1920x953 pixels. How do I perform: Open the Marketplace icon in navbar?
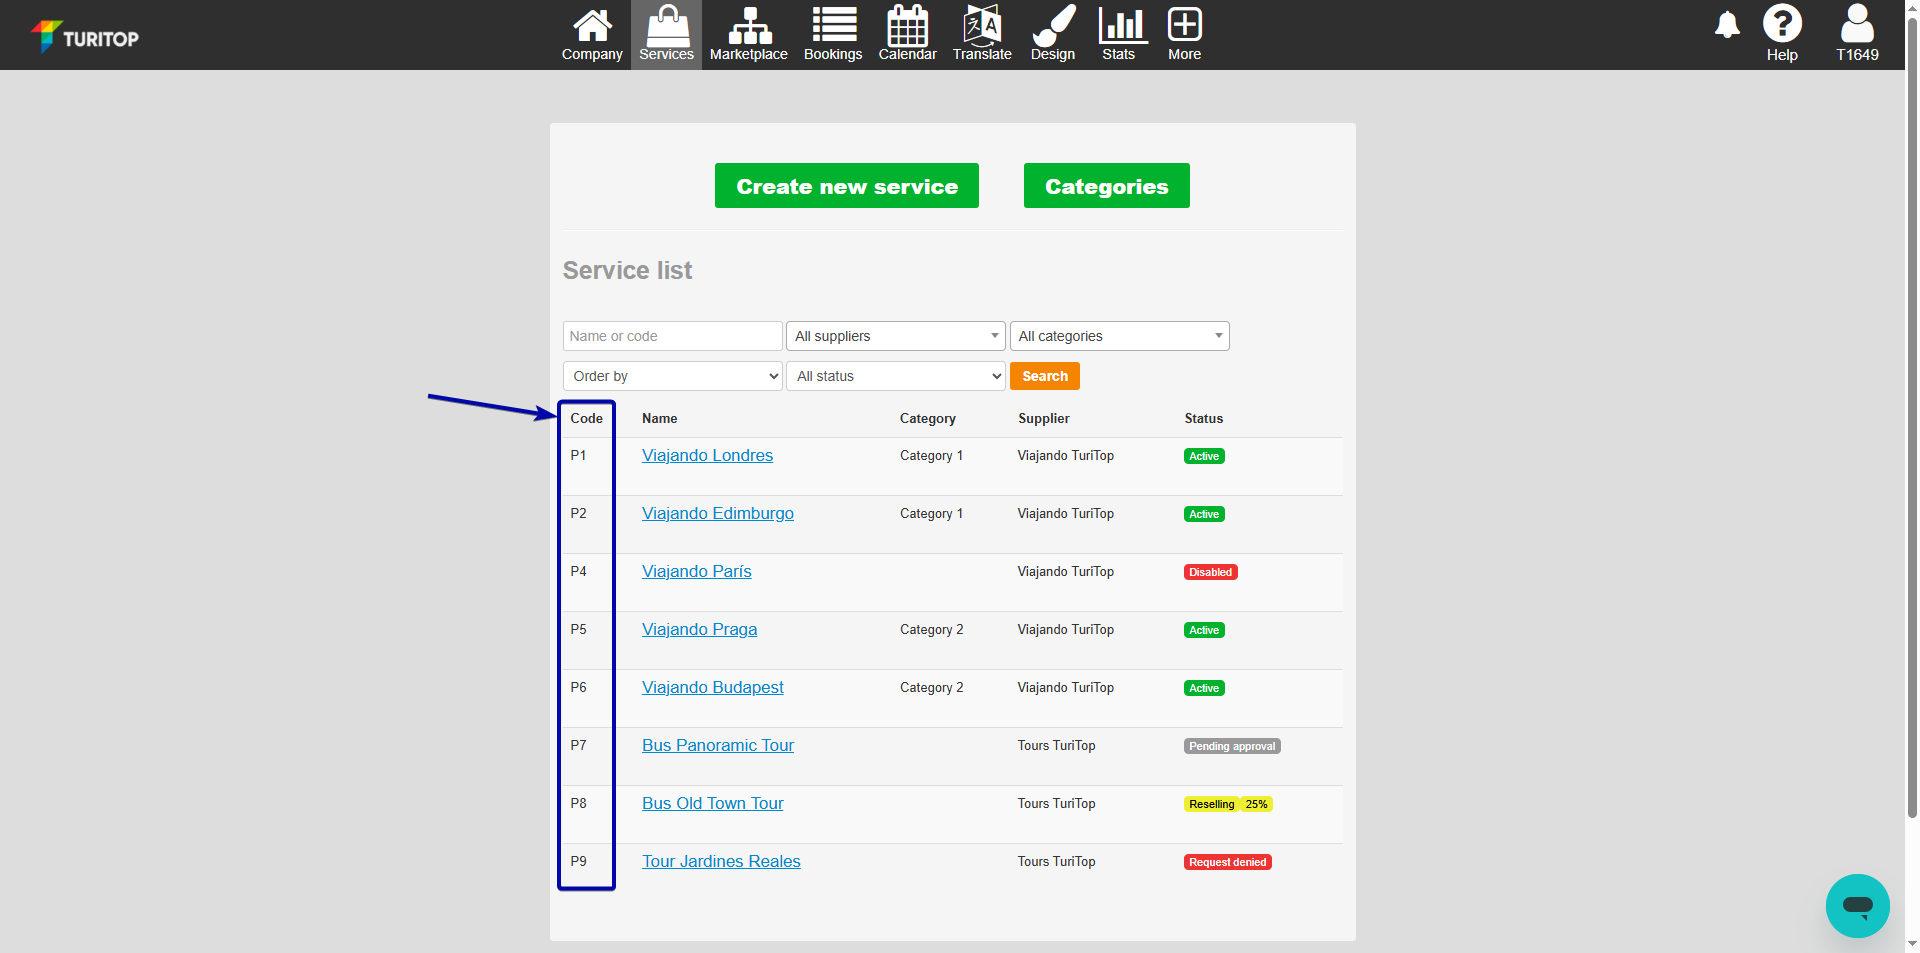[748, 27]
